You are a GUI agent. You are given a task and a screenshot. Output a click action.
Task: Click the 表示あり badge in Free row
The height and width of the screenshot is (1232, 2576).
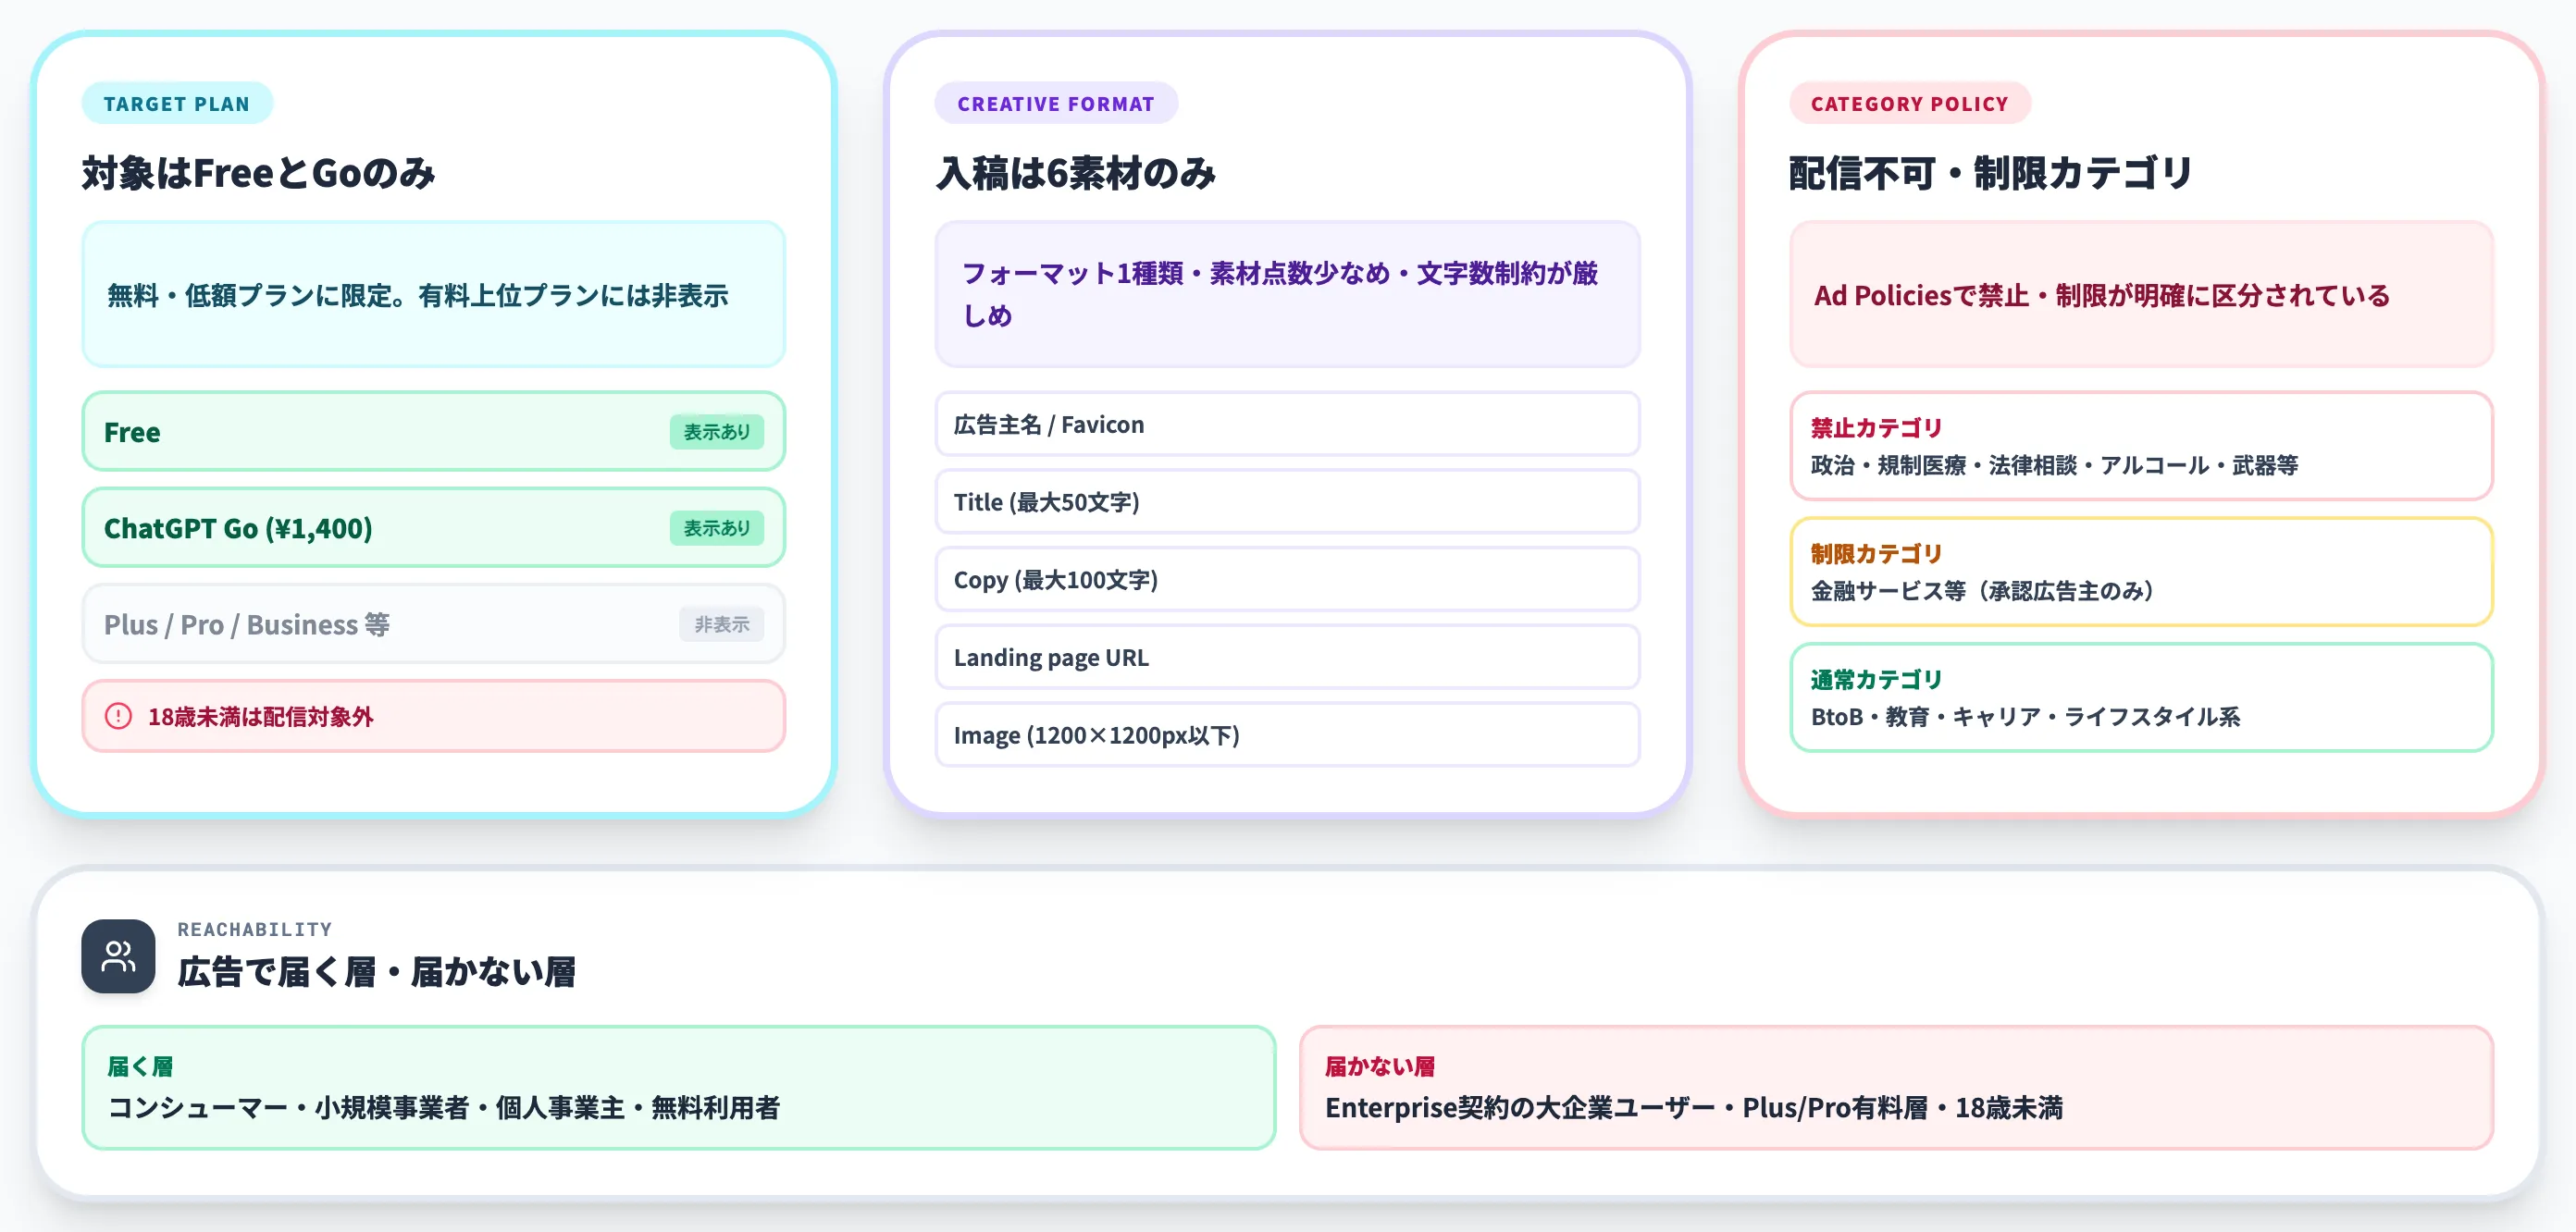716,432
